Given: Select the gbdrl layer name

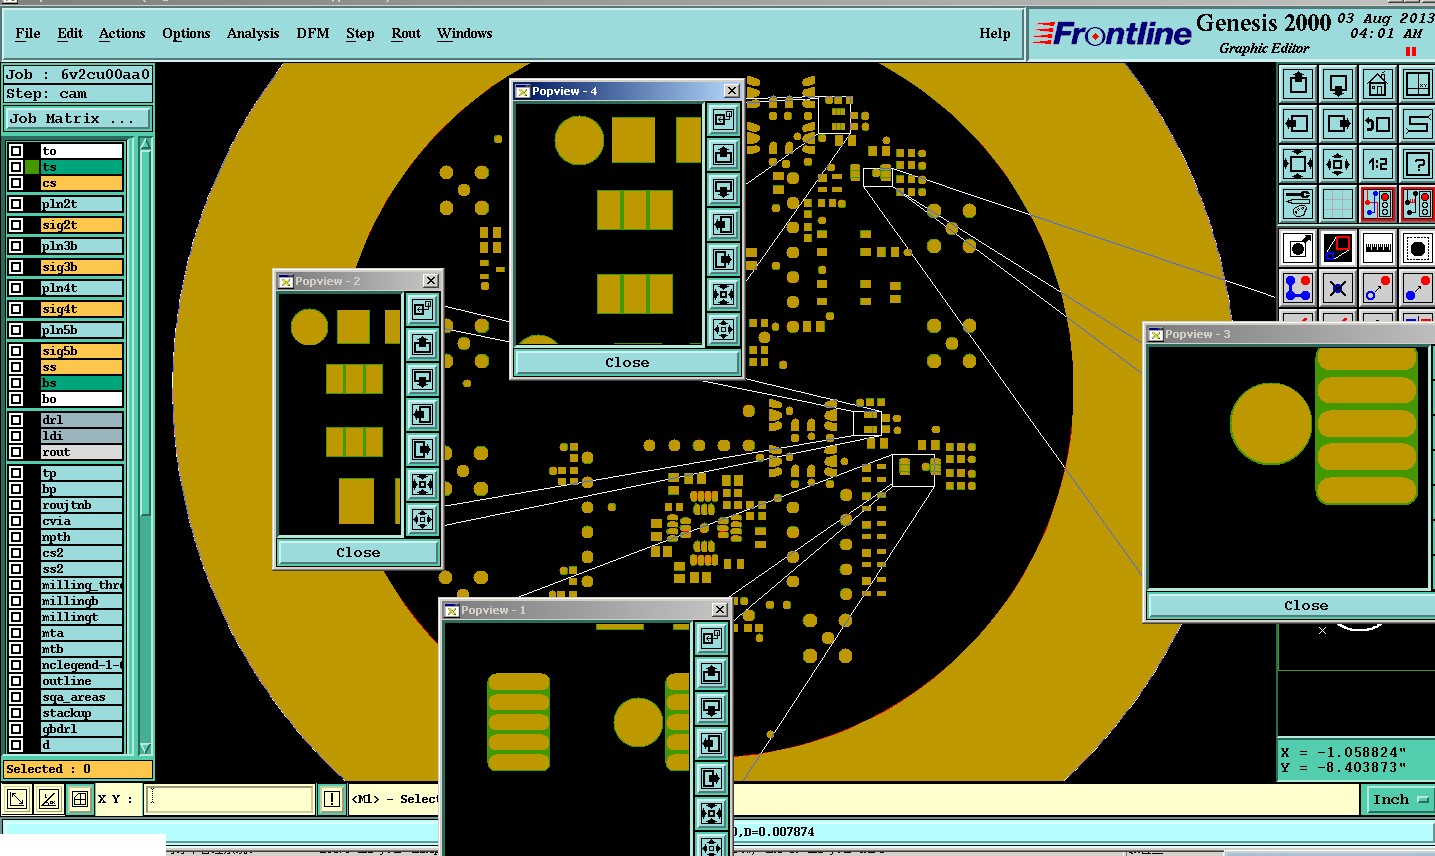Looking at the screenshot, I should 81,729.
